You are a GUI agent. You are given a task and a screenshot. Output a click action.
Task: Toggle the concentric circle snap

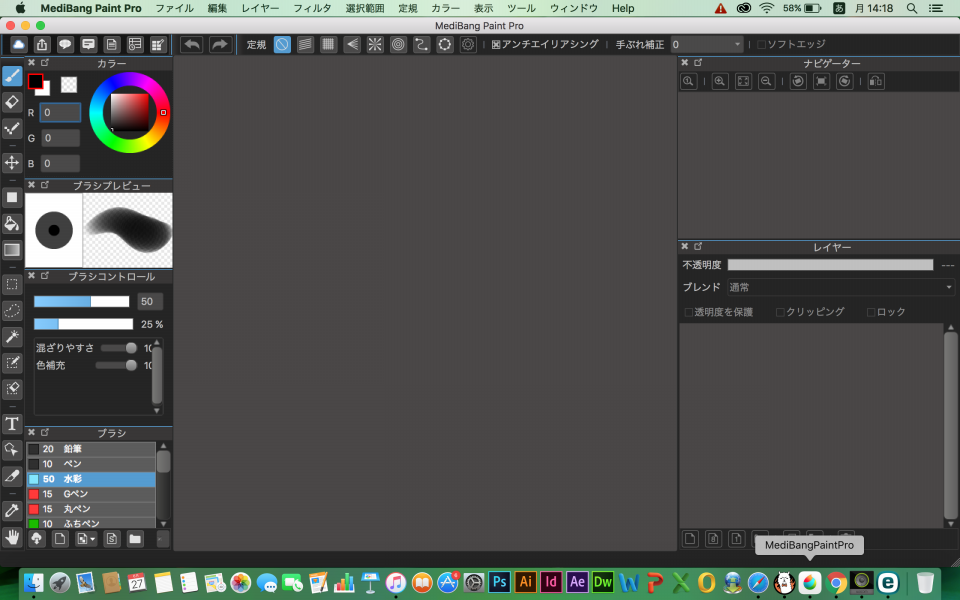pos(398,44)
